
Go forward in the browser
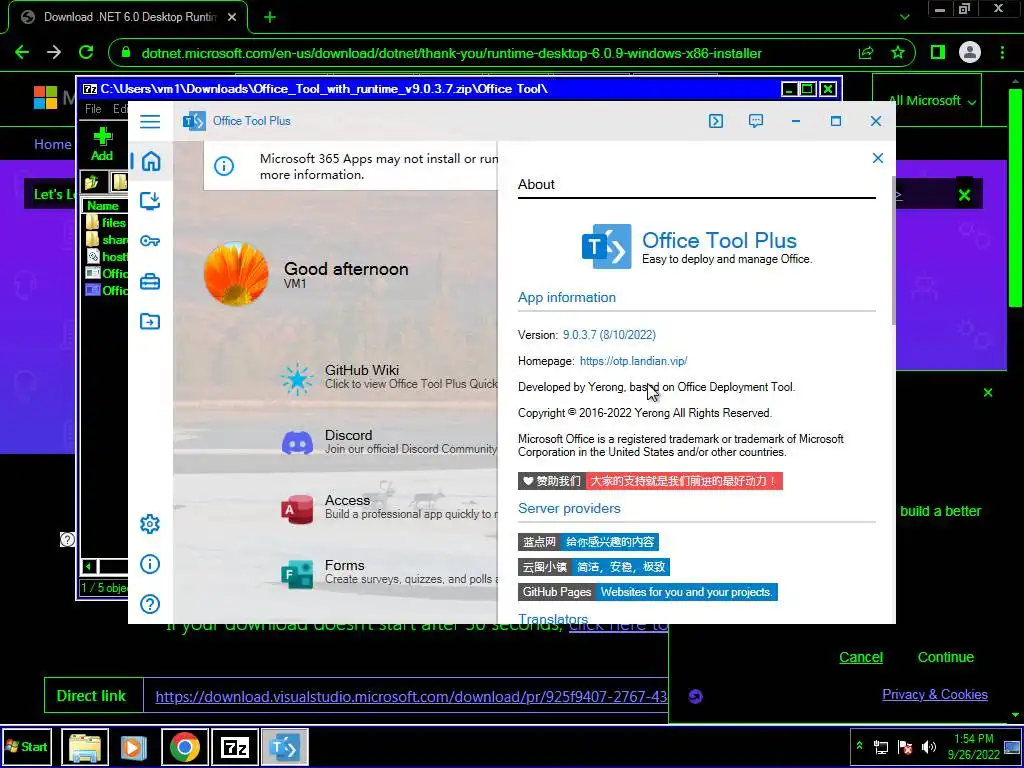(x=54, y=53)
